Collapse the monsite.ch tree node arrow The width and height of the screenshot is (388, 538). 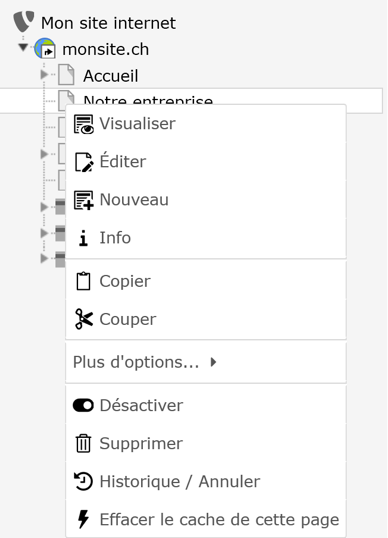(x=23, y=47)
